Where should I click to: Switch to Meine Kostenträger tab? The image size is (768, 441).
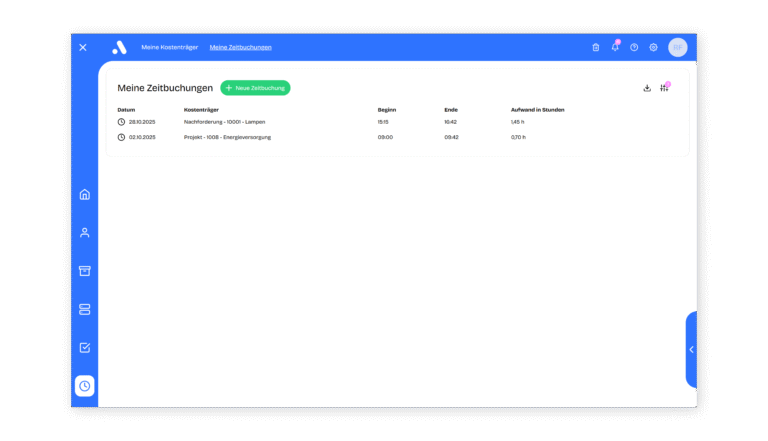tap(170, 47)
